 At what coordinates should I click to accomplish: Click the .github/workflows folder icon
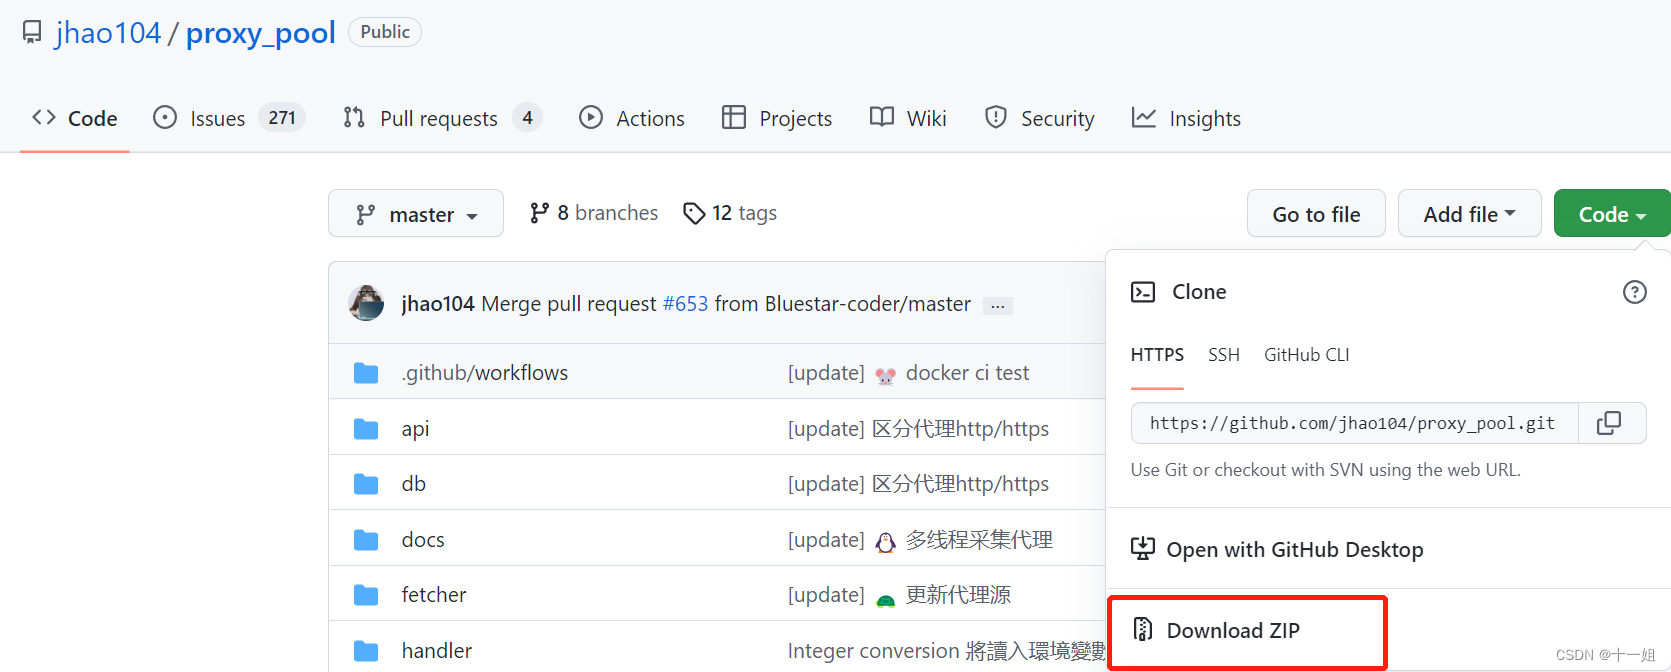click(366, 373)
